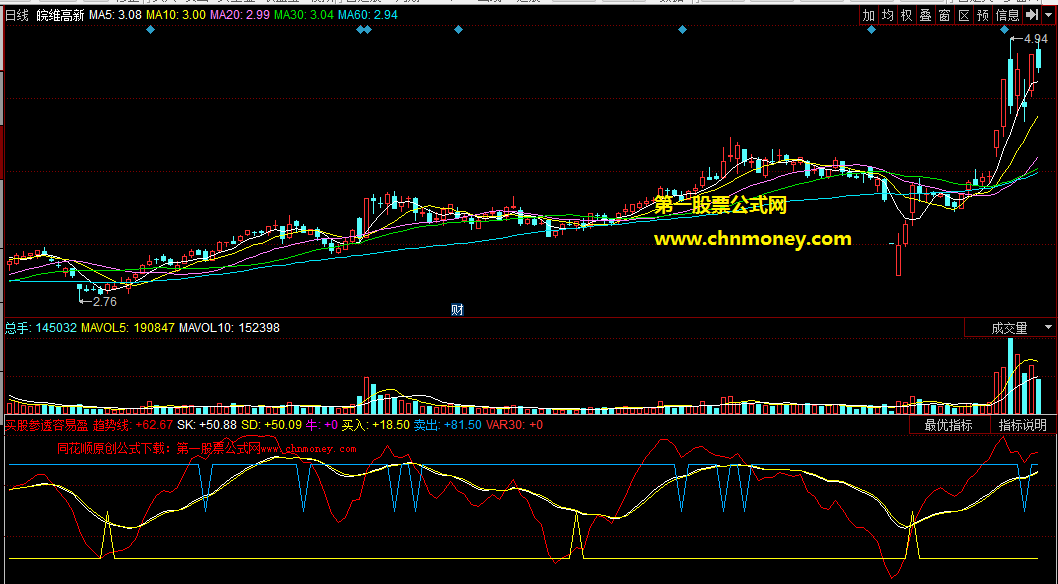1058x584 pixels.
Task: Click the 预 forecast button
Action: click(x=983, y=15)
